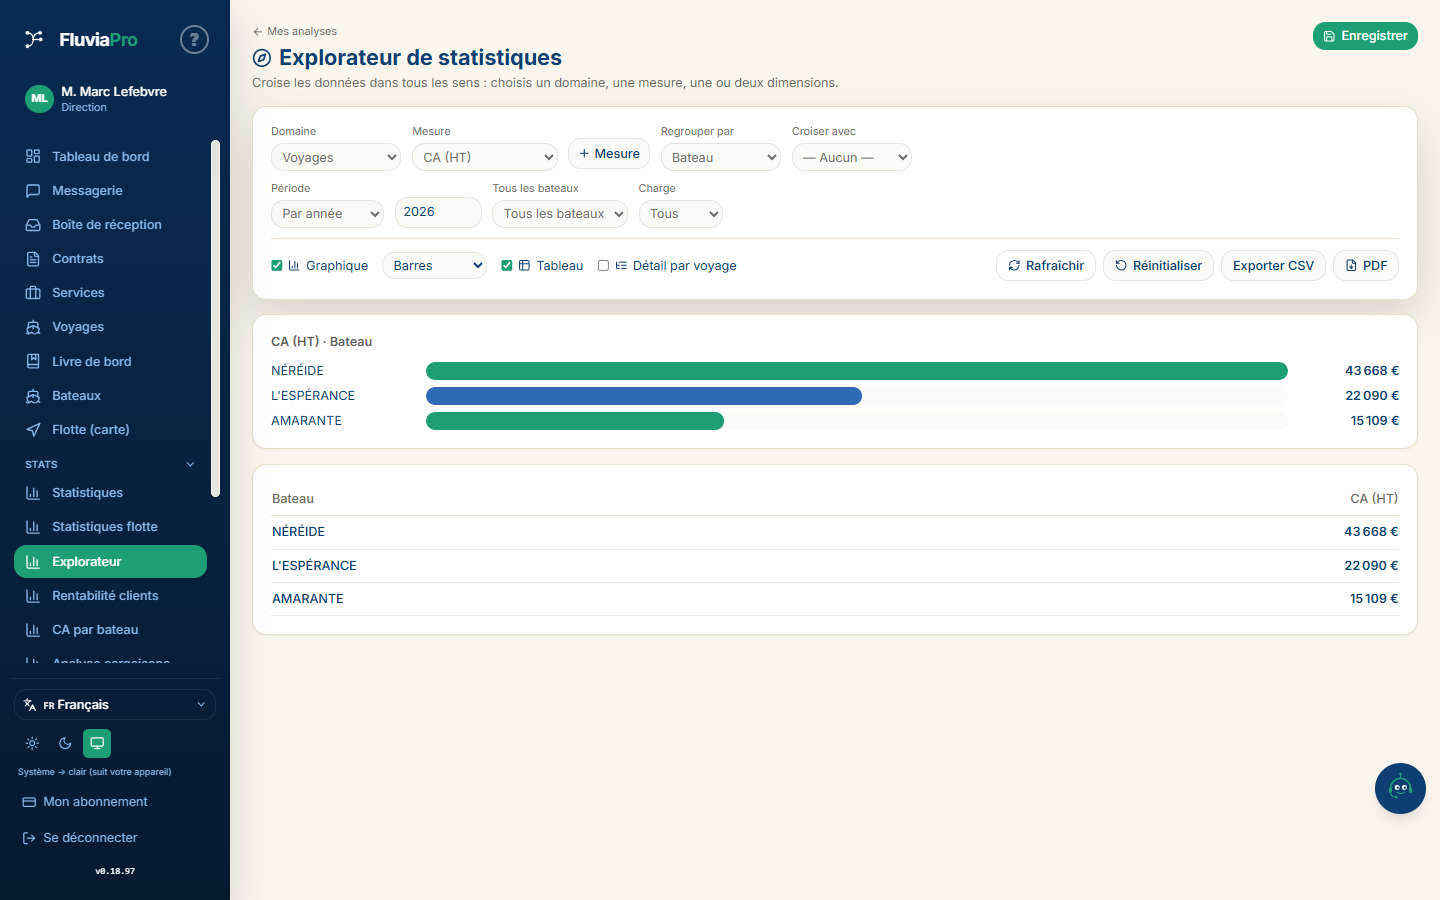Click the L'ESPÉRANCE blue bar
1440x900 pixels.
644,396
